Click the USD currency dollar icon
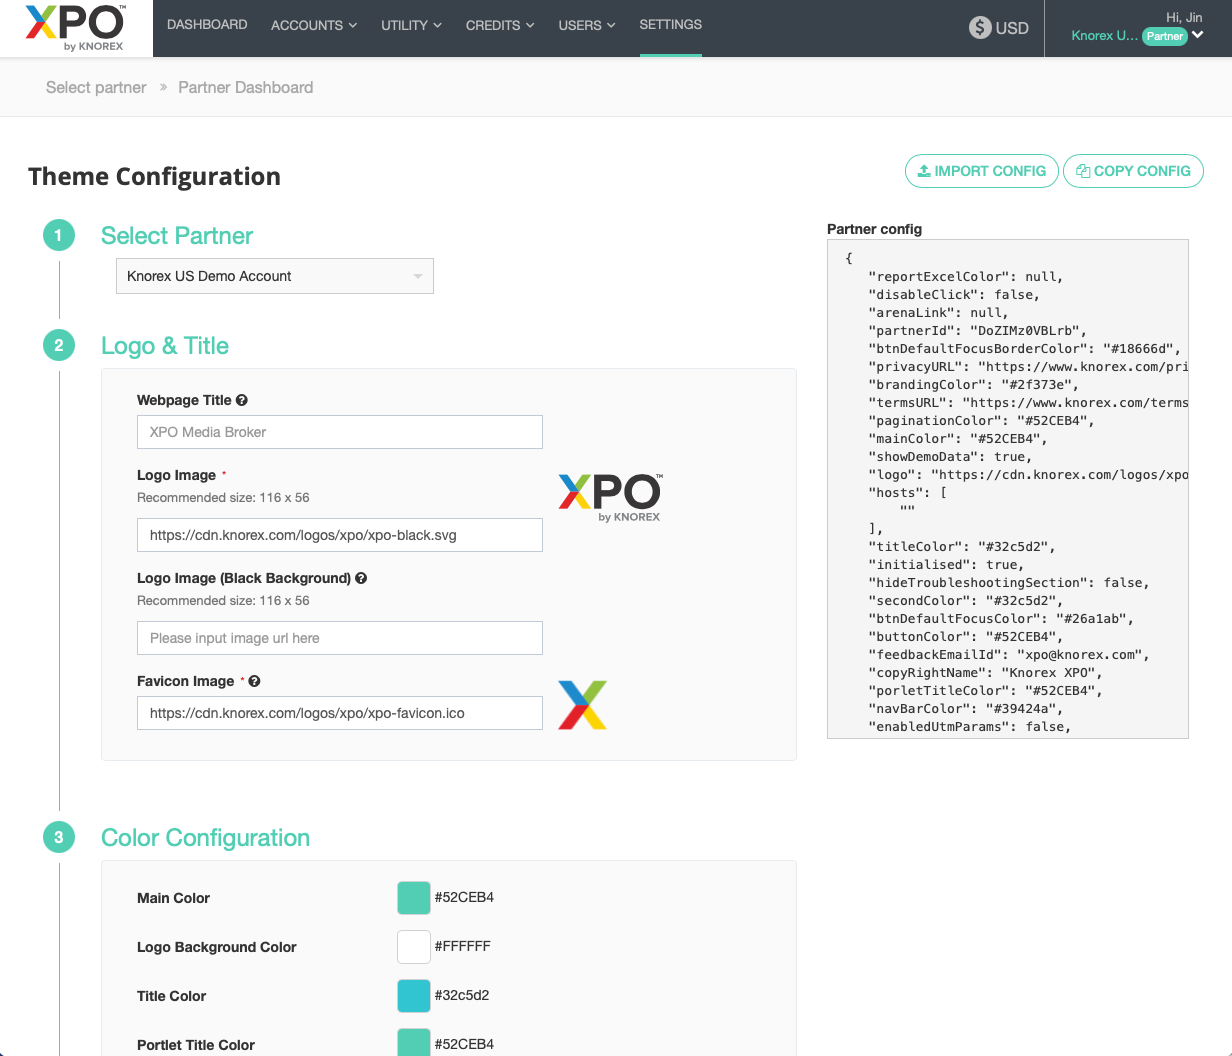The width and height of the screenshot is (1232, 1056). tap(980, 28)
